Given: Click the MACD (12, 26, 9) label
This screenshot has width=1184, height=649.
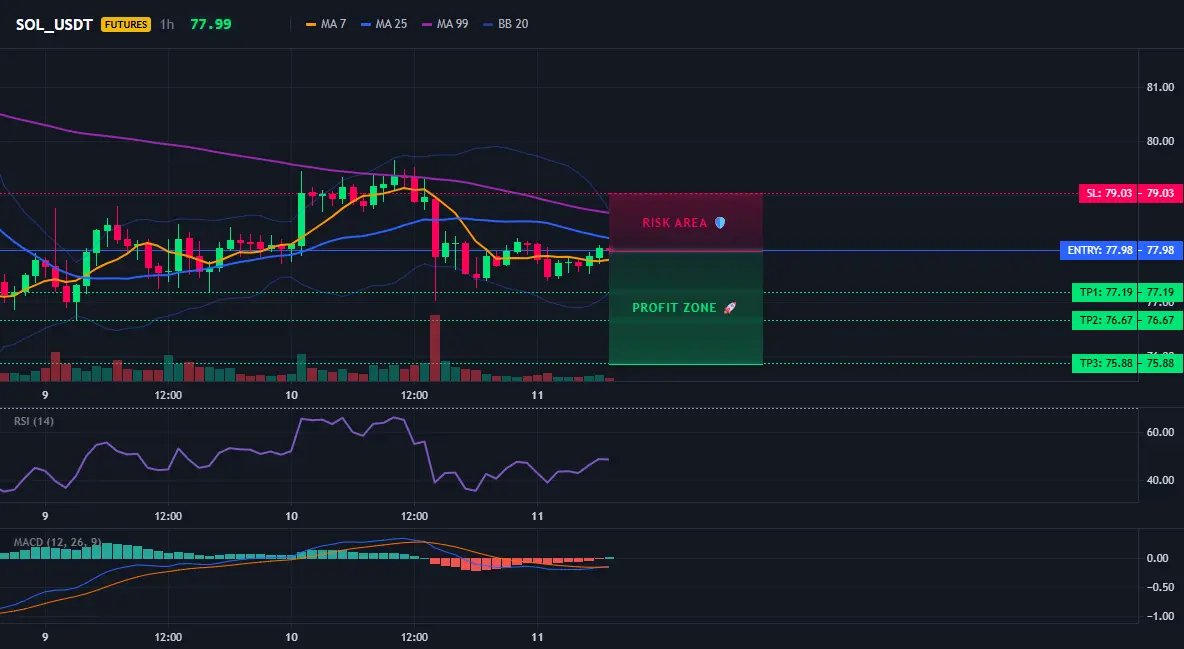Looking at the screenshot, I should [x=57, y=542].
